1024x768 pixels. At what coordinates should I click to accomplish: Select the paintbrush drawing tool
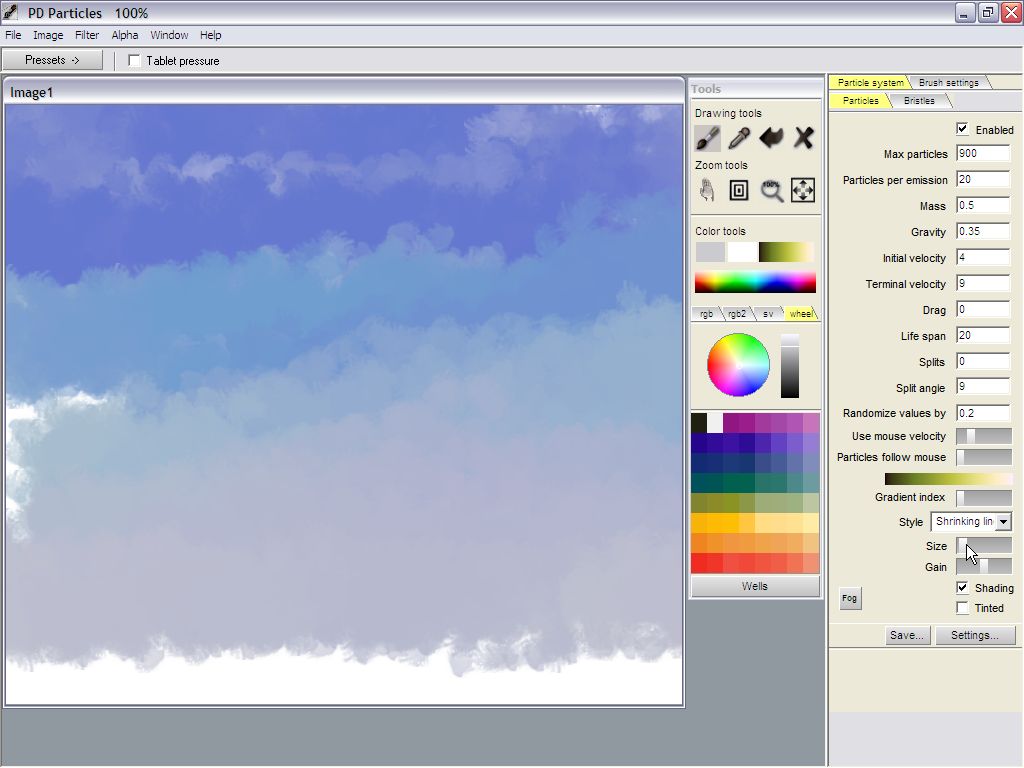point(708,138)
